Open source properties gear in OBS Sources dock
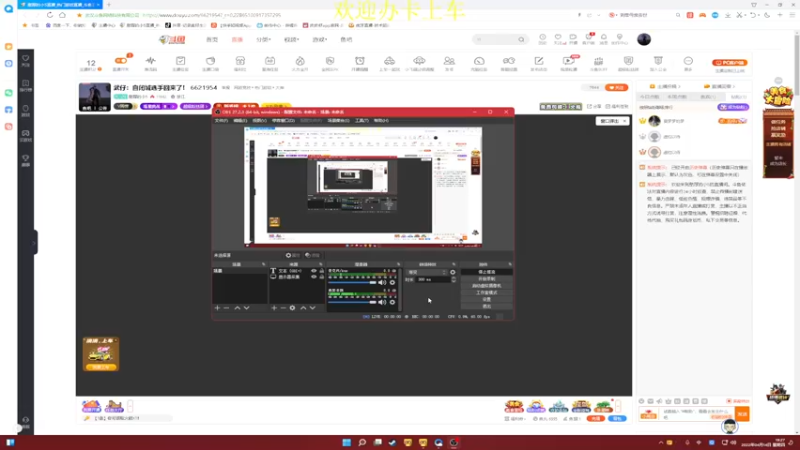Viewport: 800px width, 450px height. (x=292, y=308)
